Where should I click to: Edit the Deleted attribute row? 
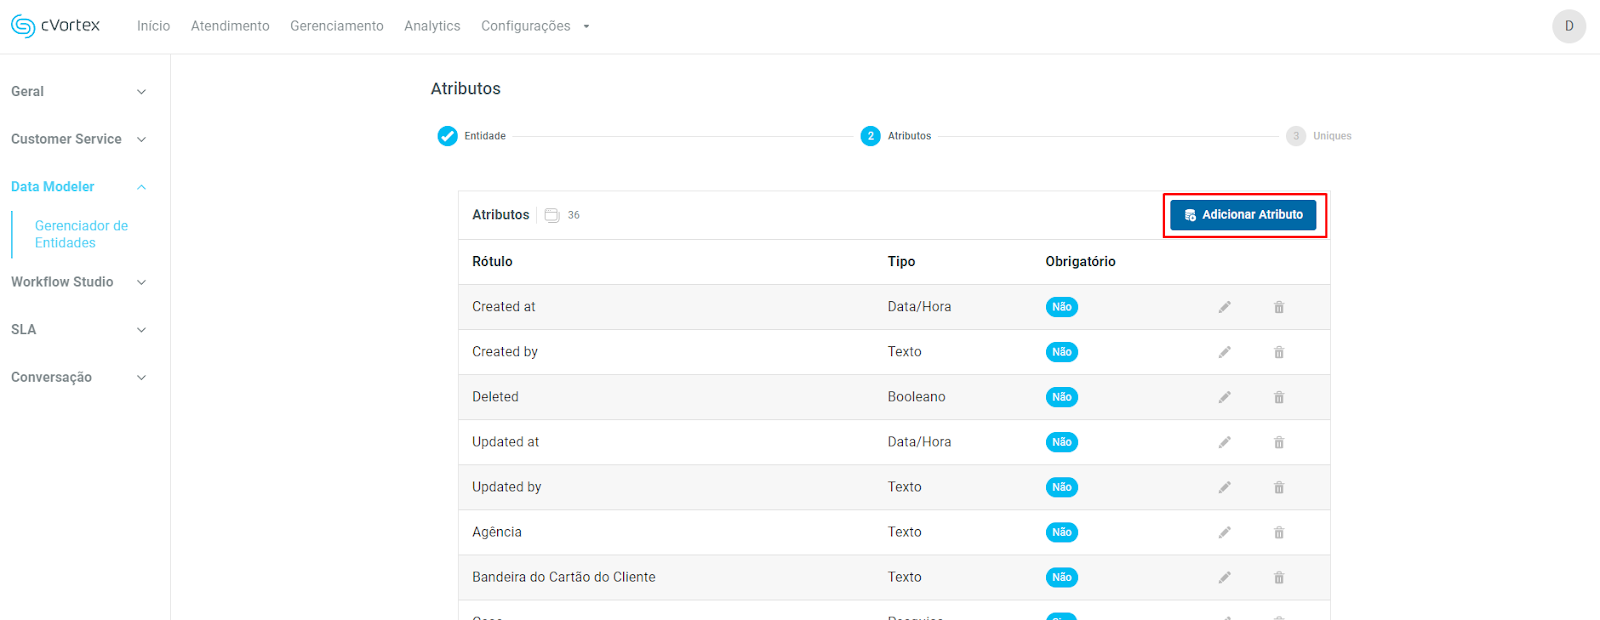(1224, 397)
